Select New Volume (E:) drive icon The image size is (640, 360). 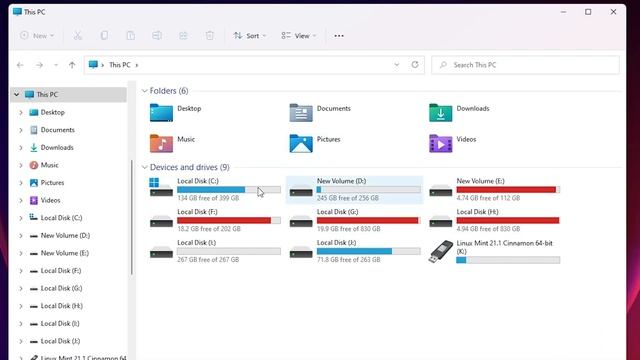coord(440,190)
